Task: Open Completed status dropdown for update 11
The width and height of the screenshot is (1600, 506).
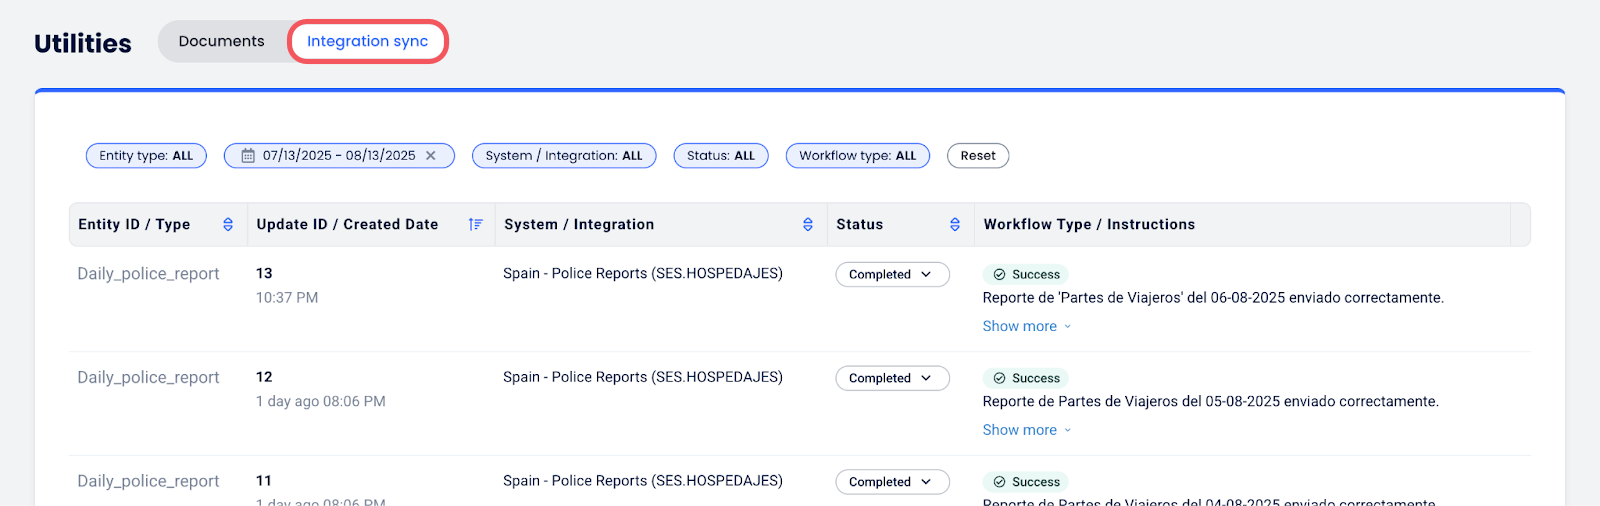Action: coord(892,482)
